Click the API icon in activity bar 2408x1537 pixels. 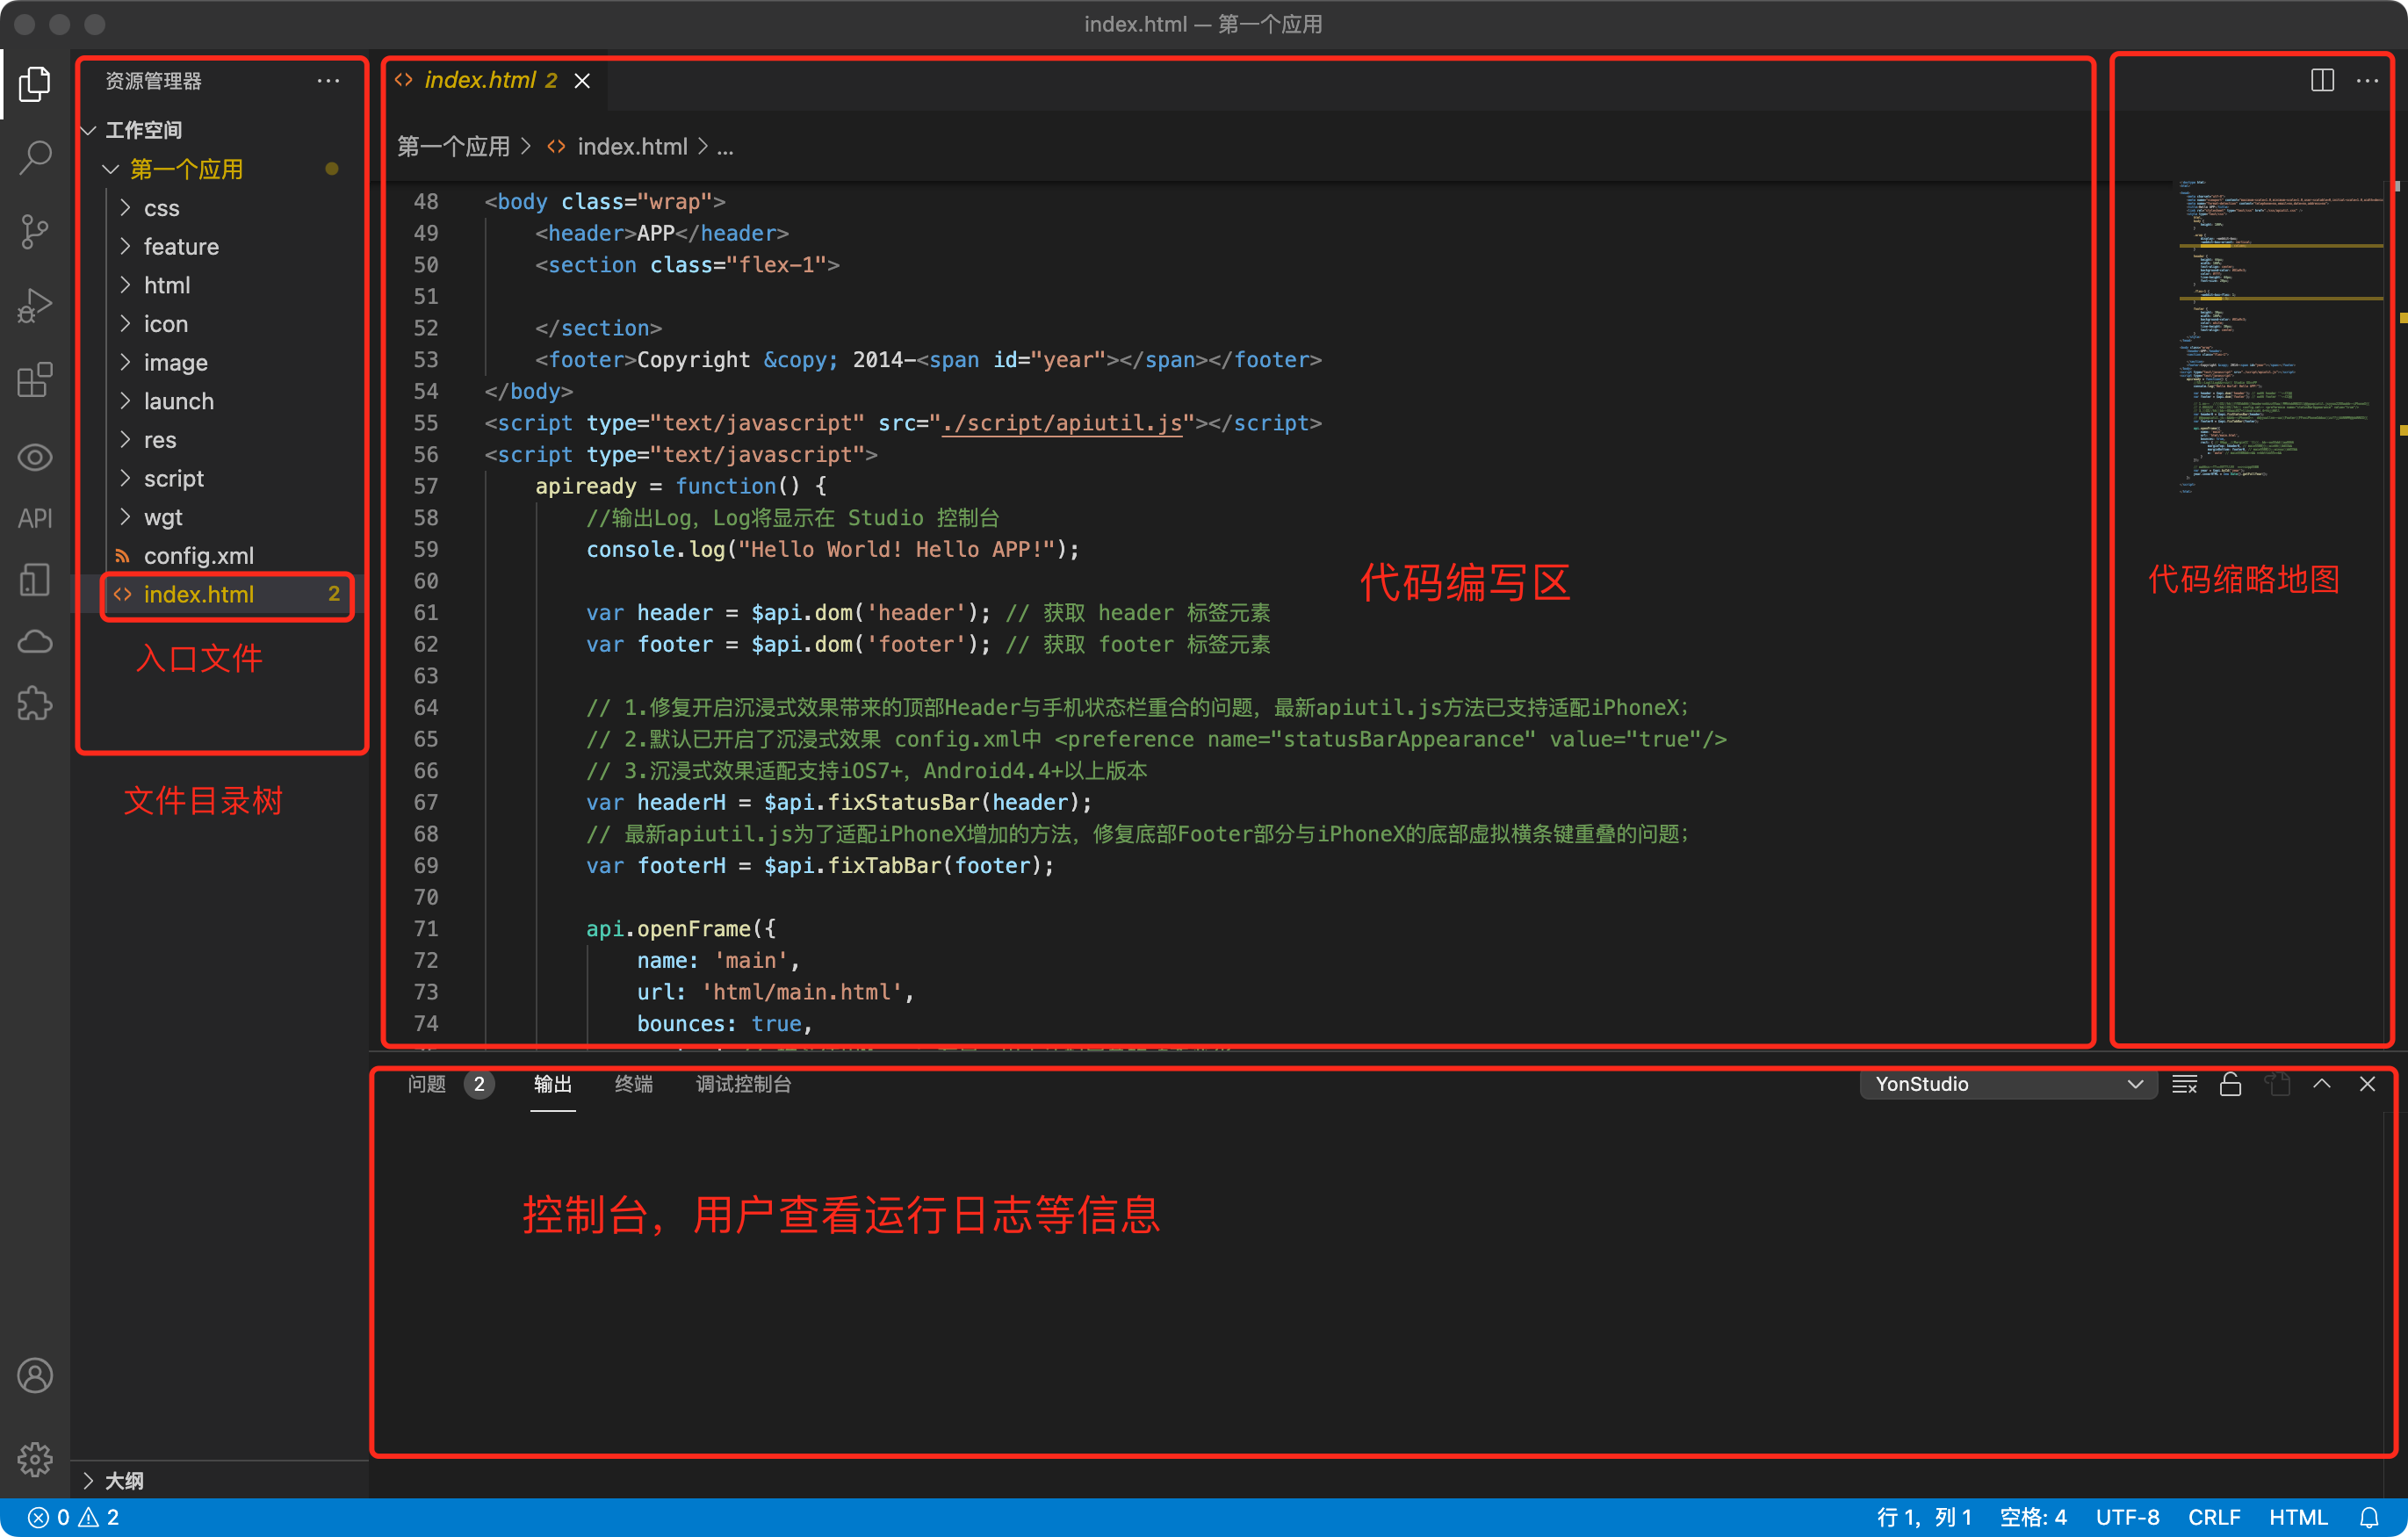coord(35,518)
